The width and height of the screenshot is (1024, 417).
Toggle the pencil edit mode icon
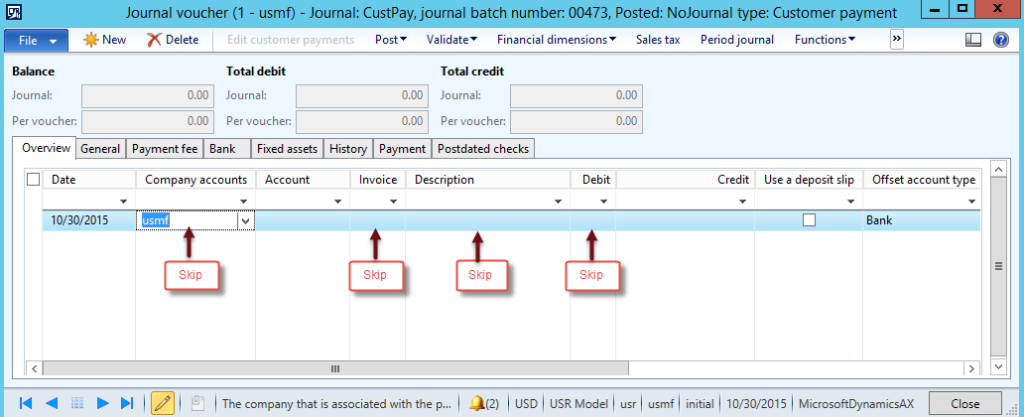163,403
